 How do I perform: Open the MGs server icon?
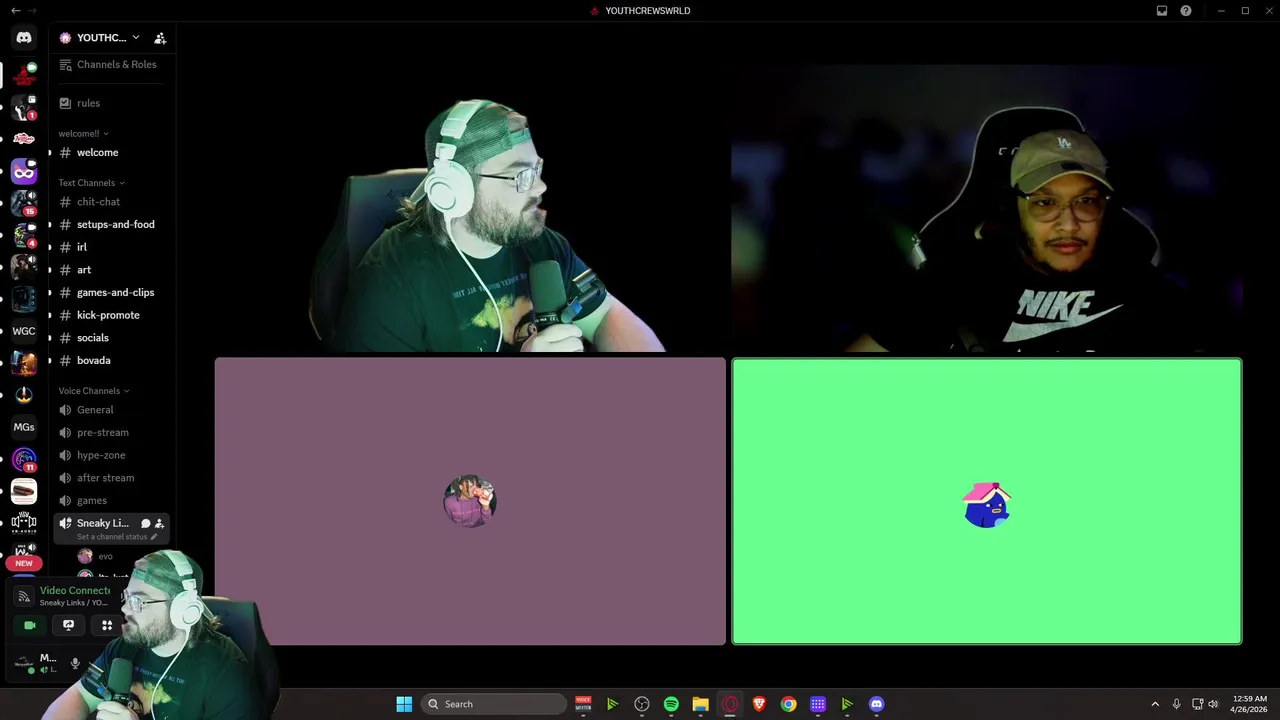pyautogui.click(x=24, y=427)
